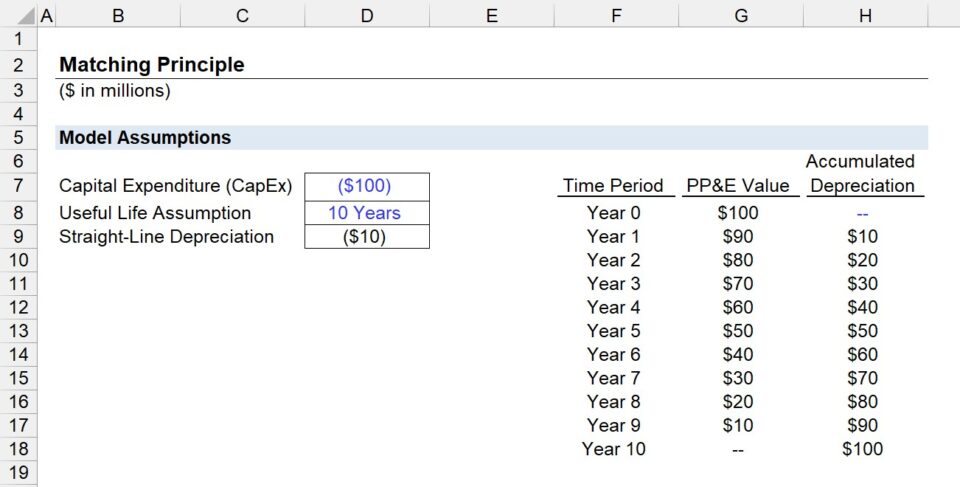
Task: Select row 18 header
Action: (x=18, y=449)
